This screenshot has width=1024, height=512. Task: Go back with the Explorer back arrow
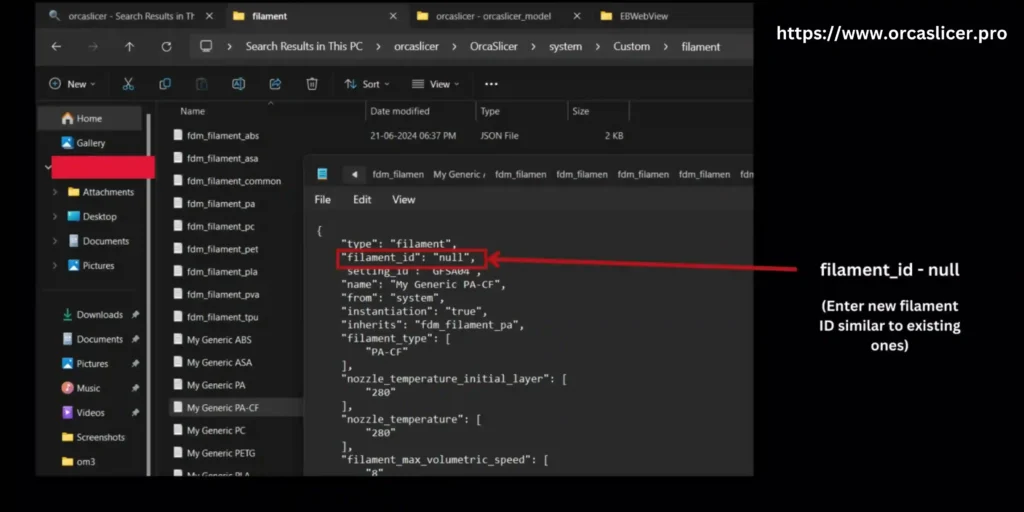coord(56,46)
